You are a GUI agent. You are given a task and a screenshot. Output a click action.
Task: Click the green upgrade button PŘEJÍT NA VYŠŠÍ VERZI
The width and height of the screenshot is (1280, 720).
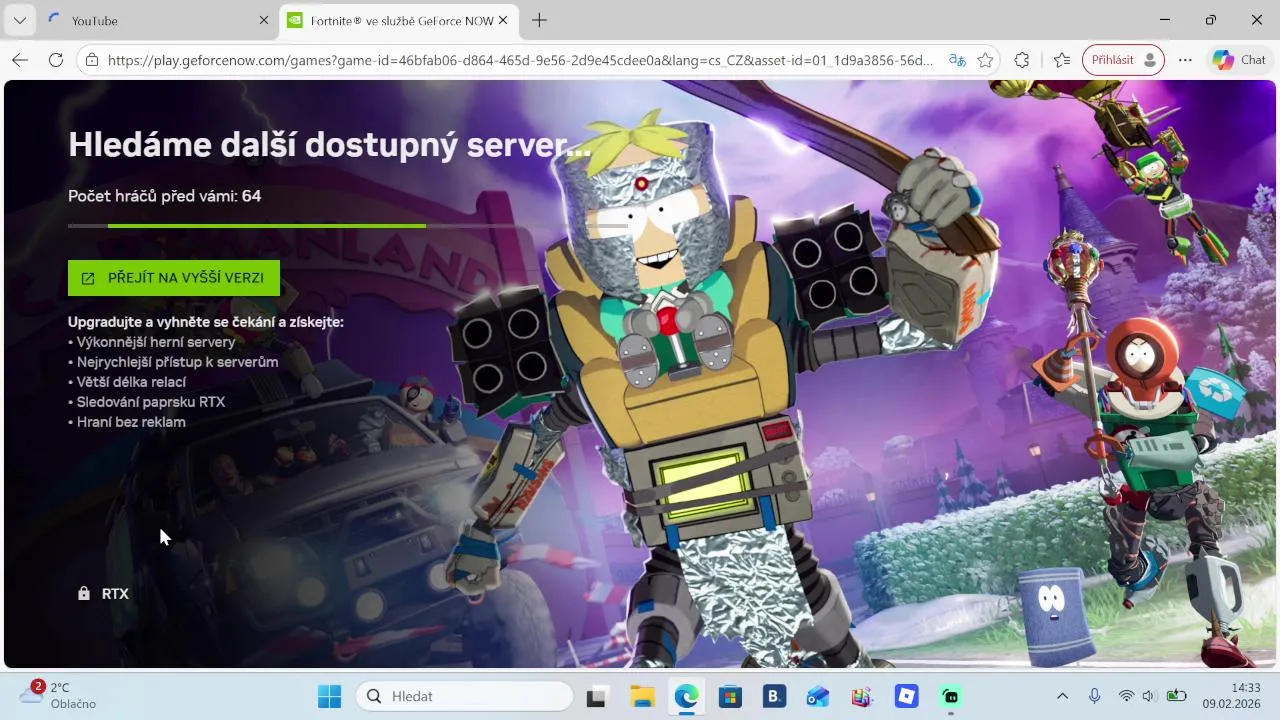click(x=174, y=278)
